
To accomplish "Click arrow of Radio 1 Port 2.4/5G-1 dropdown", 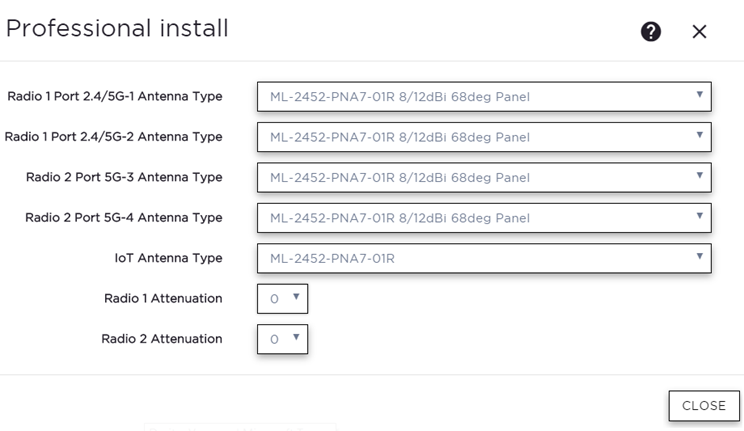I will [700, 96].
